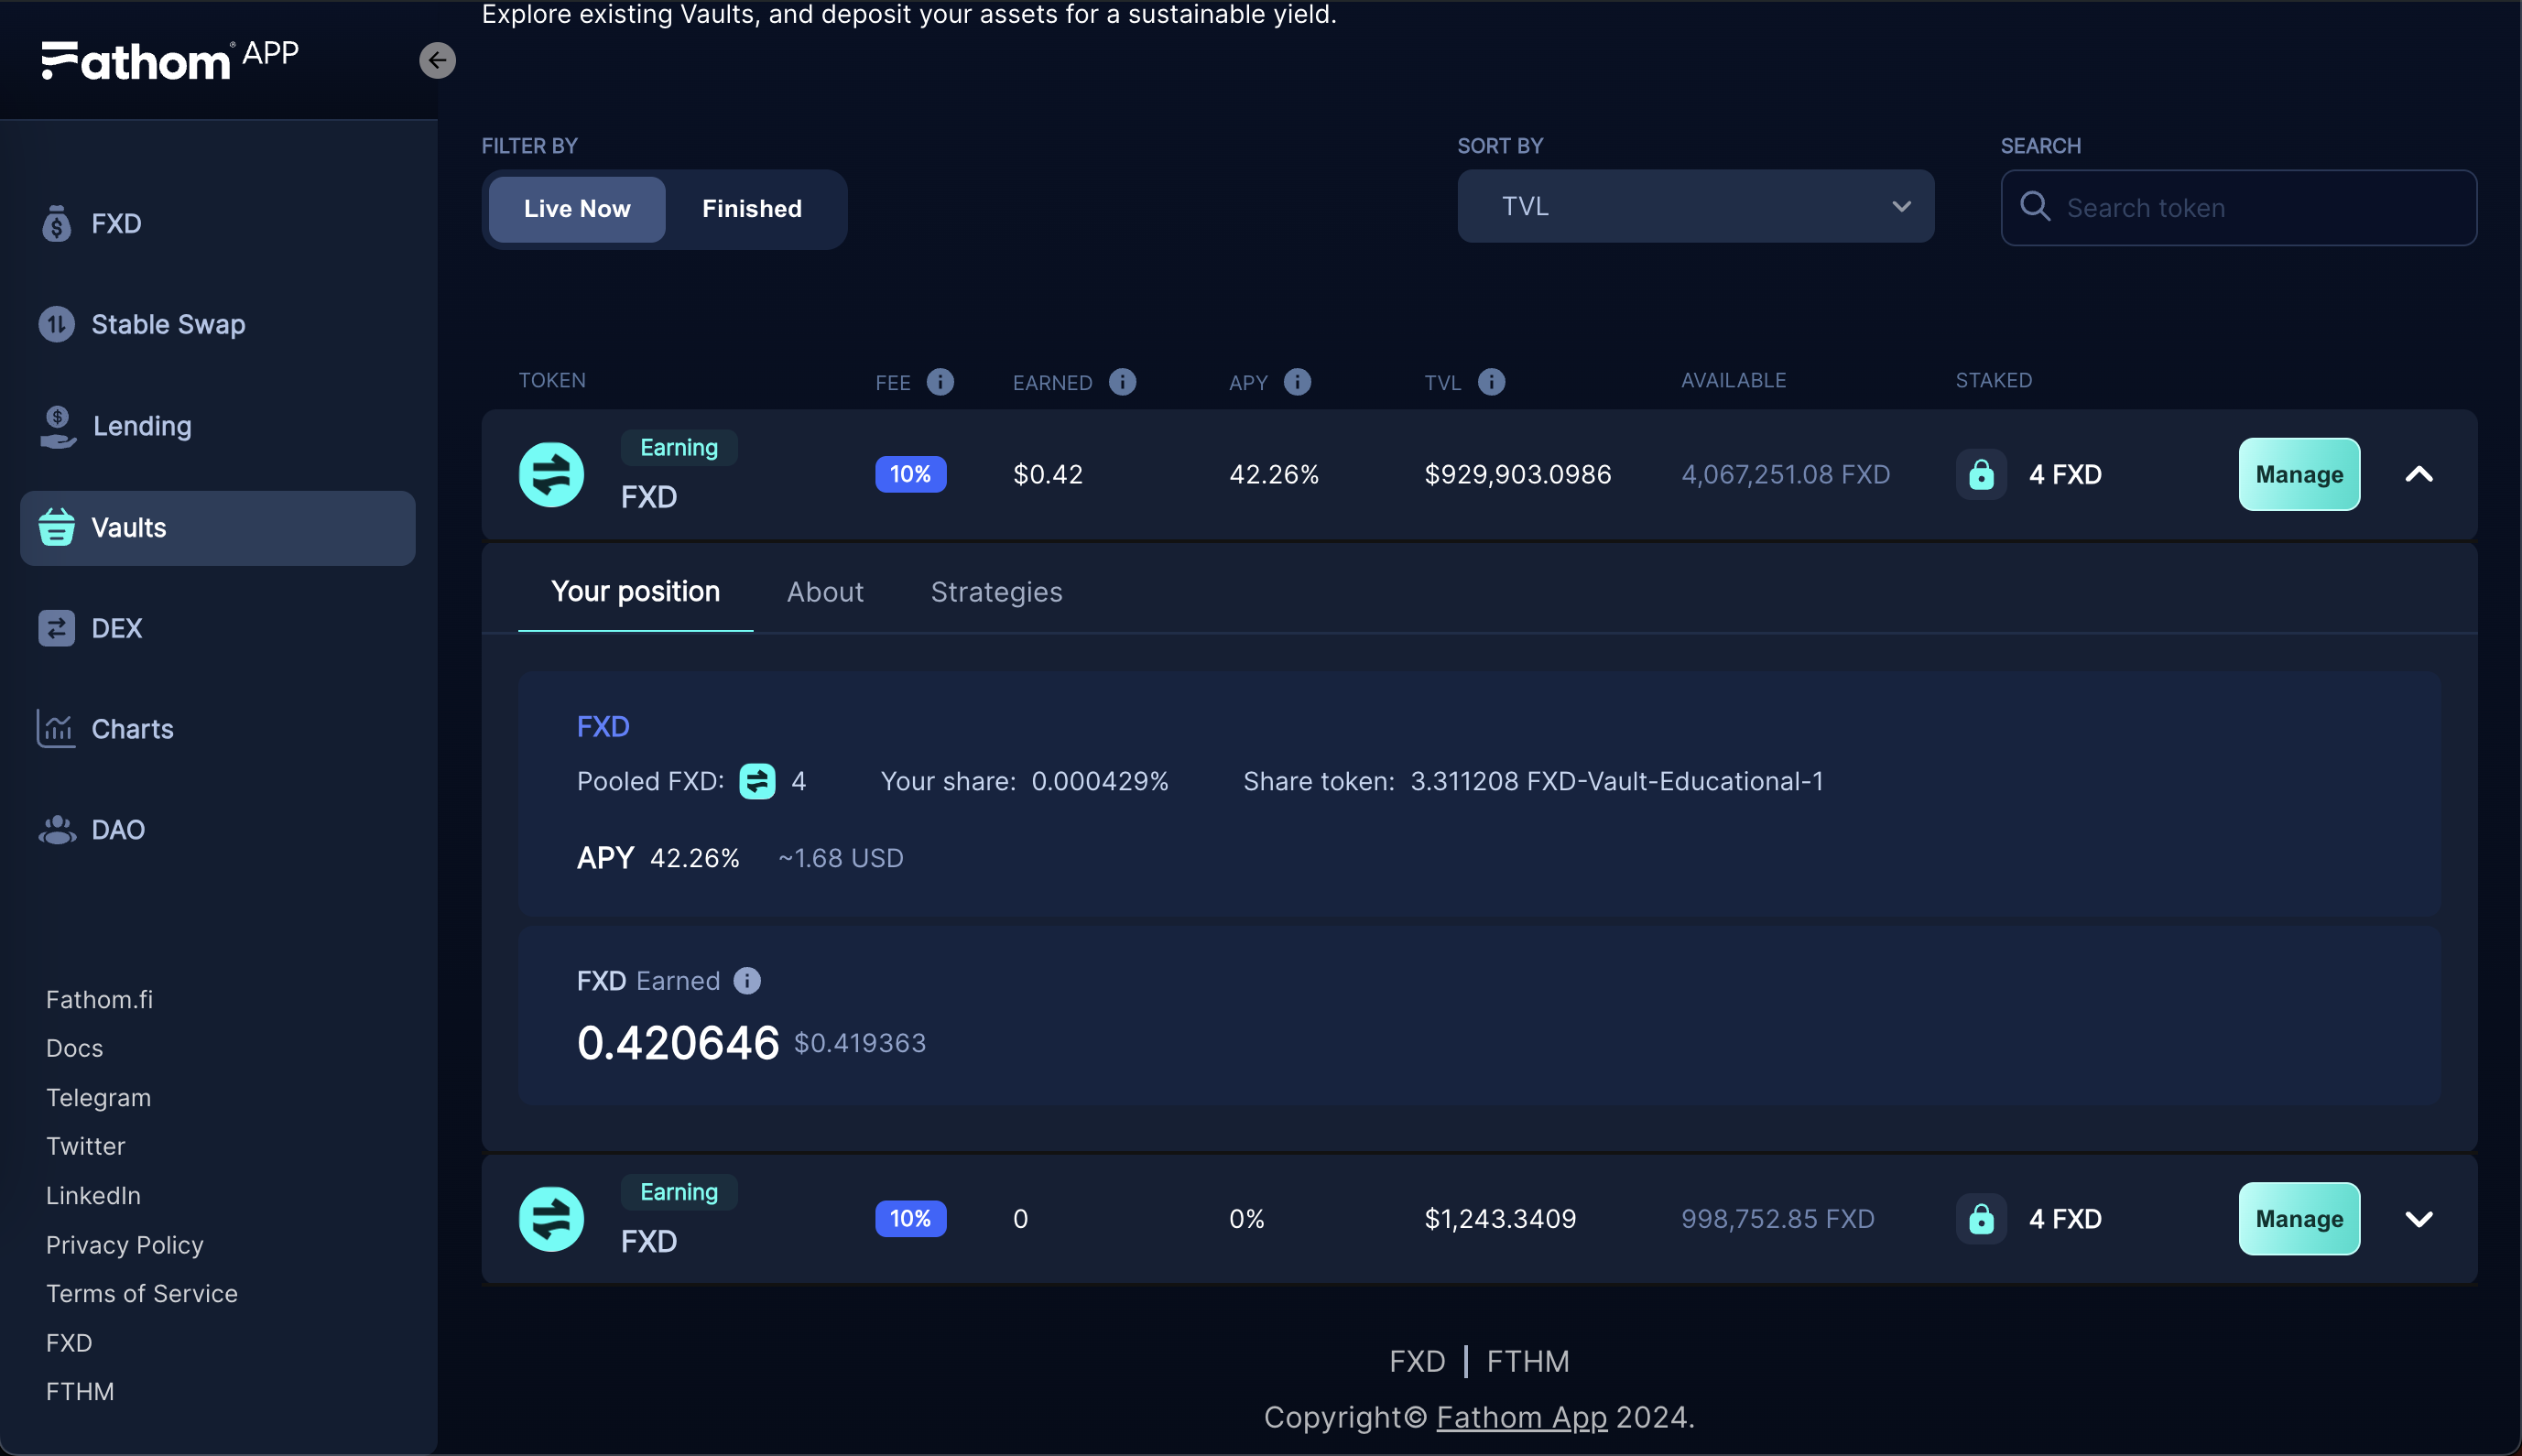Open the FXD link in sidebar footer
Viewport: 2522px width, 1456px height.
[69, 1342]
